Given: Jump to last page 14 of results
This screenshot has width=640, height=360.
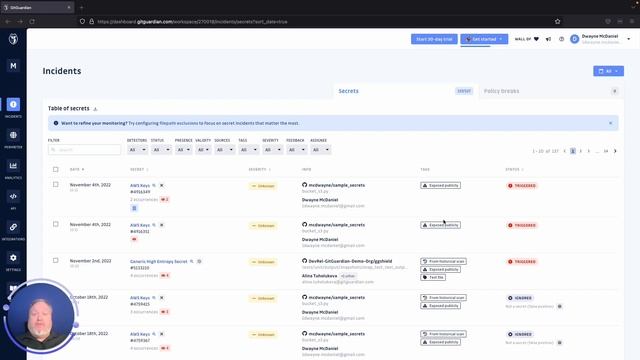Looking at the screenshot, I should pyautogui.click(x=606, y=151).
